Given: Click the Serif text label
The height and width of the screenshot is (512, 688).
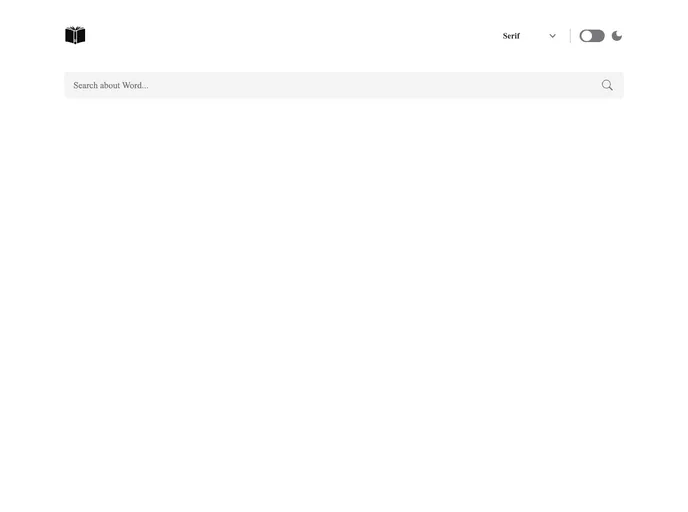Looking at the screenshot, I should pos(511,36).
